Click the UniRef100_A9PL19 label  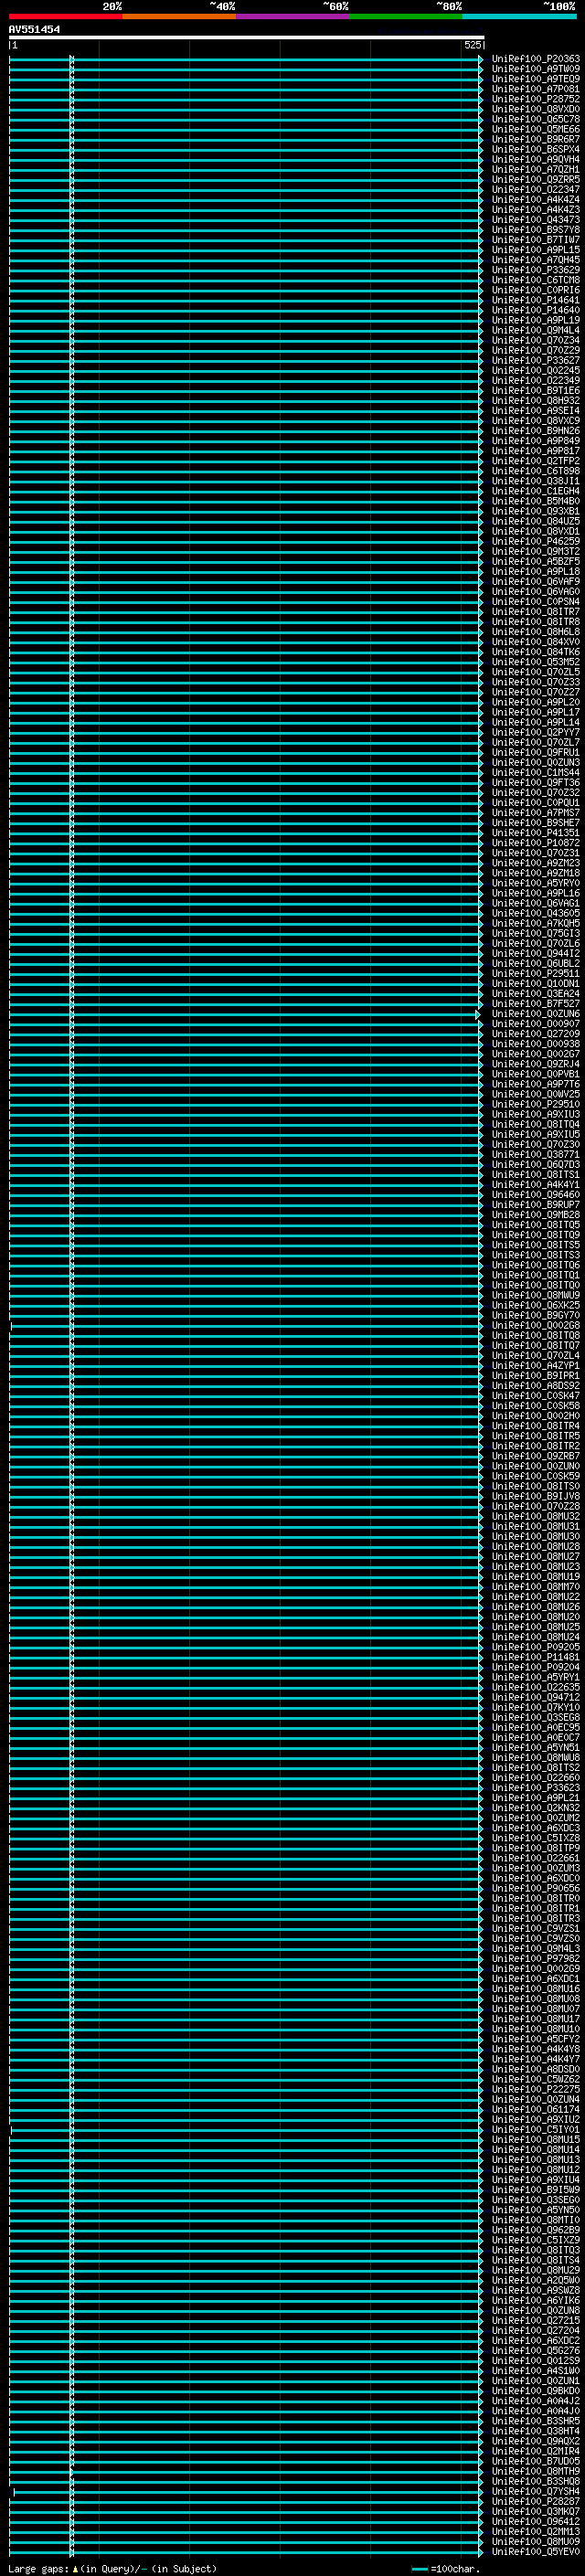point(535,320)
